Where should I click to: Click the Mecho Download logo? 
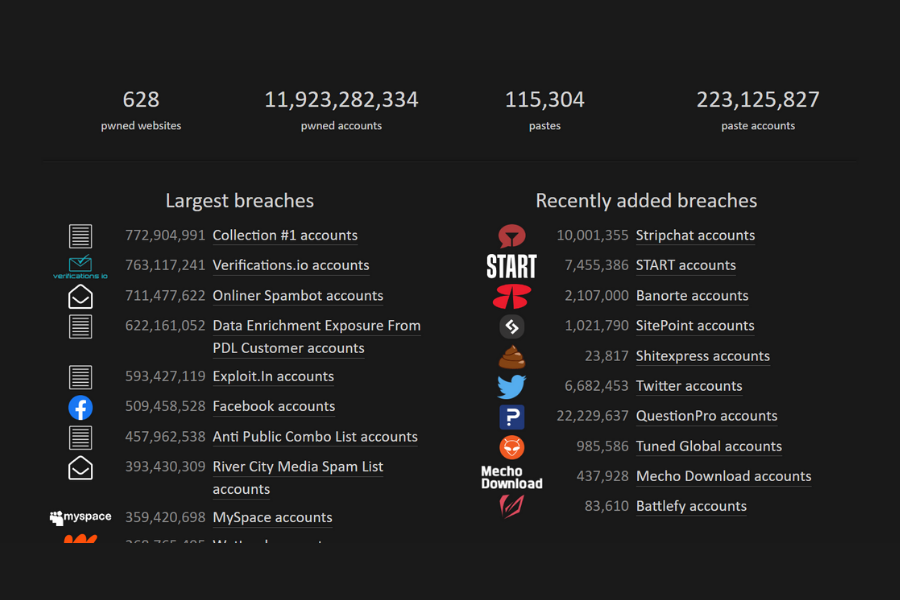coord(511,476)
